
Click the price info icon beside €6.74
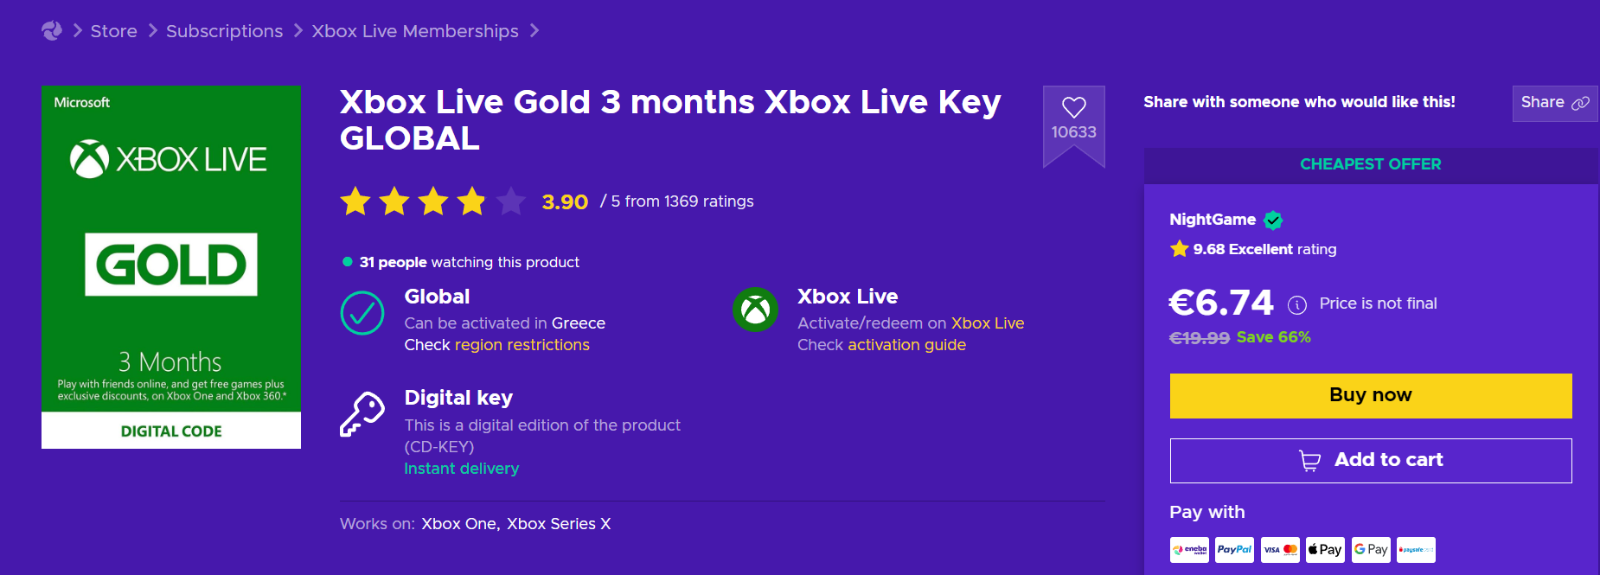[x=1297, y=305]
